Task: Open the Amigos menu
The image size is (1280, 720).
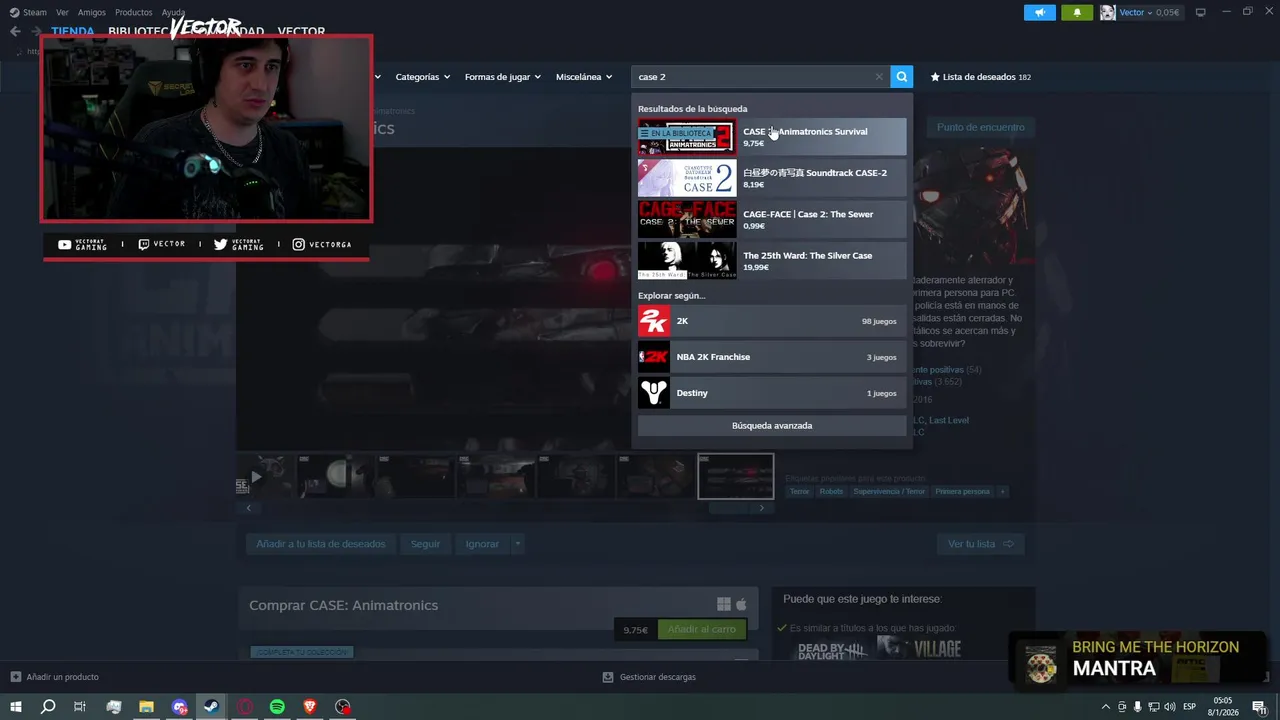Action: pyautogui.click(x=92, y=12)
